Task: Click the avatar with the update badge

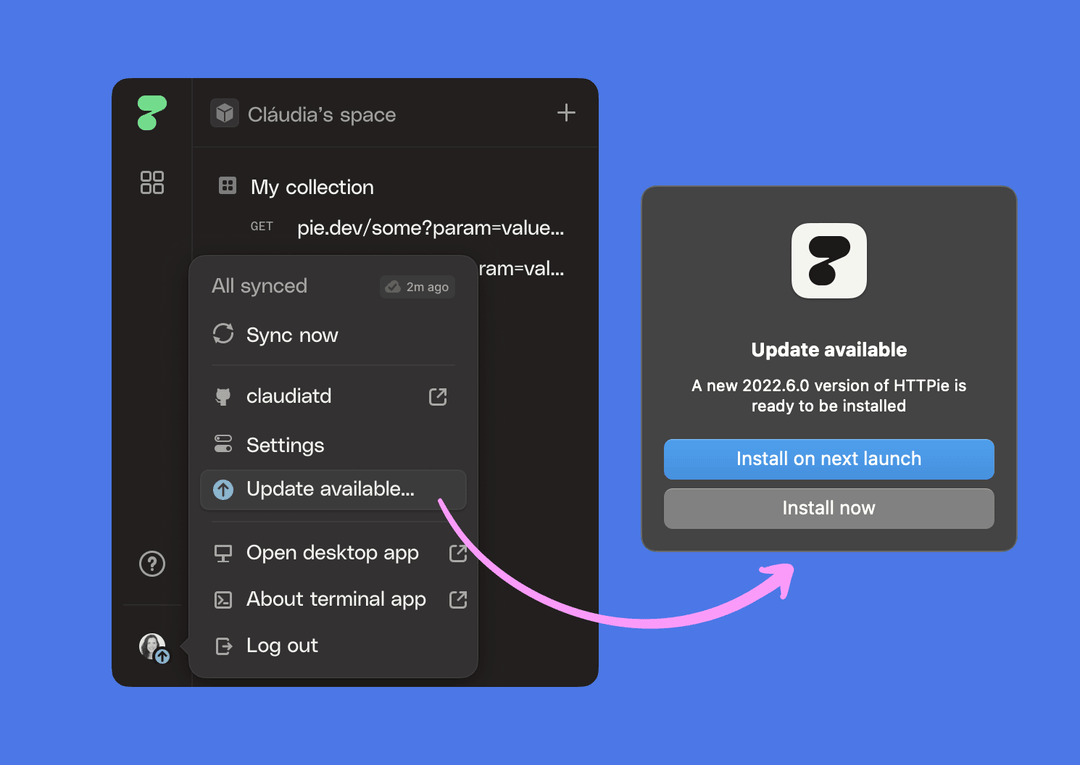Action: (152, 647)
